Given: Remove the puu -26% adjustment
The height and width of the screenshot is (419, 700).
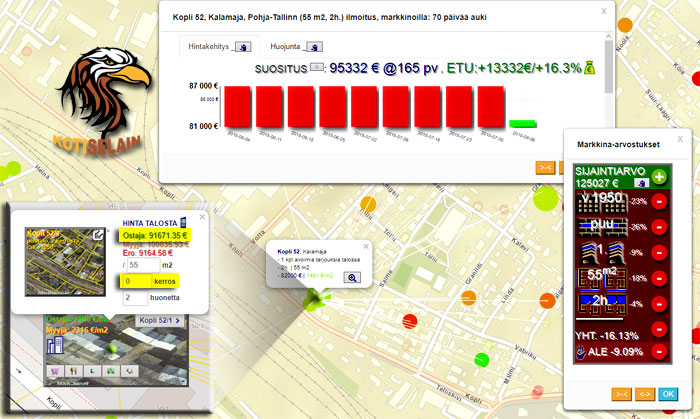Looking at the screenshot, I should click(659, 227).
